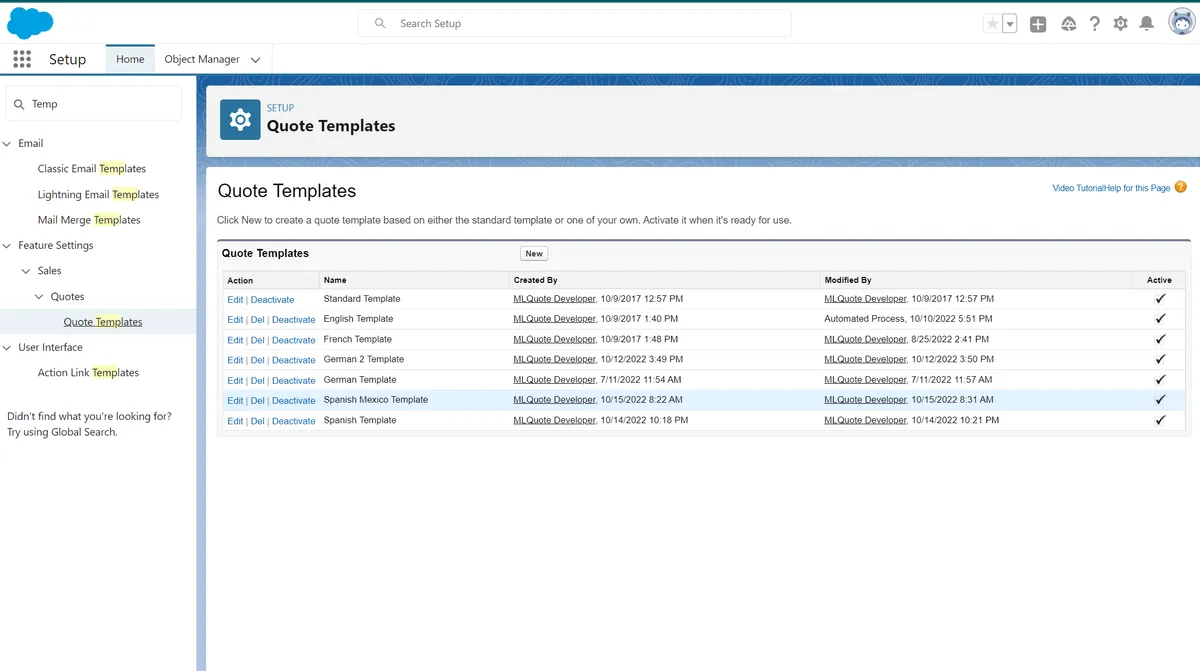The height and width of the screenshot is (671, 1200).
Task: Deactivate the Spanish Mexico Template
Action: (x=293, y=401)
